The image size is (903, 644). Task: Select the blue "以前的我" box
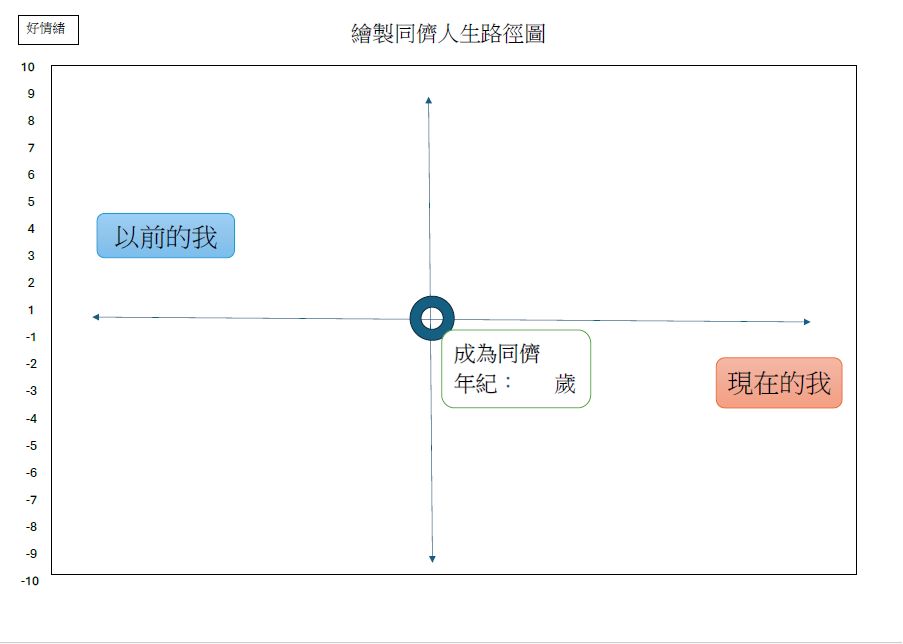(165, 236)
